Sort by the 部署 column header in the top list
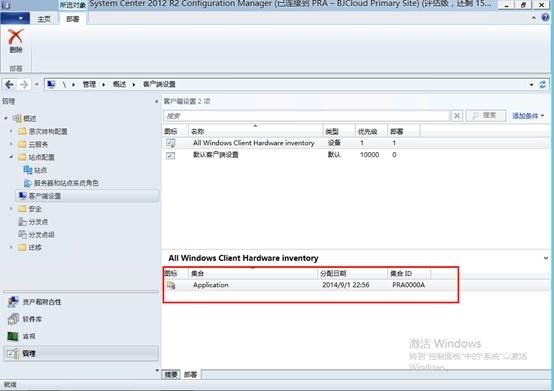Screen dimensions: 554x391 coord(403,131)
